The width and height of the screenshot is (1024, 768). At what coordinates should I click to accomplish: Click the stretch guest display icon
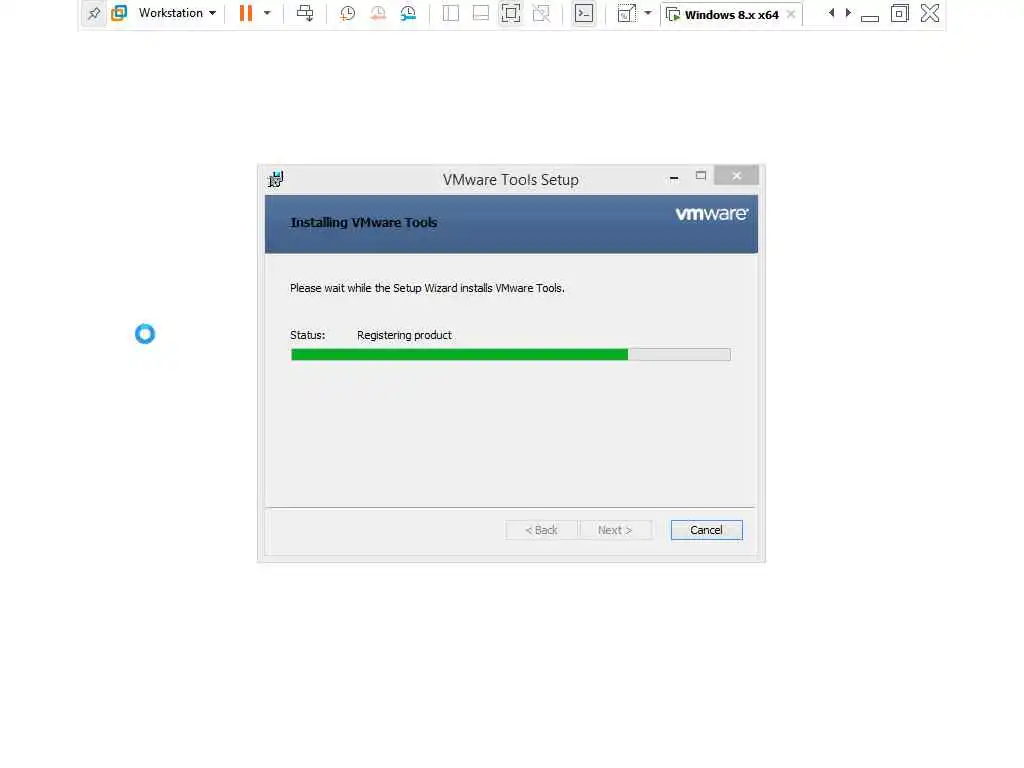[626, 13]
